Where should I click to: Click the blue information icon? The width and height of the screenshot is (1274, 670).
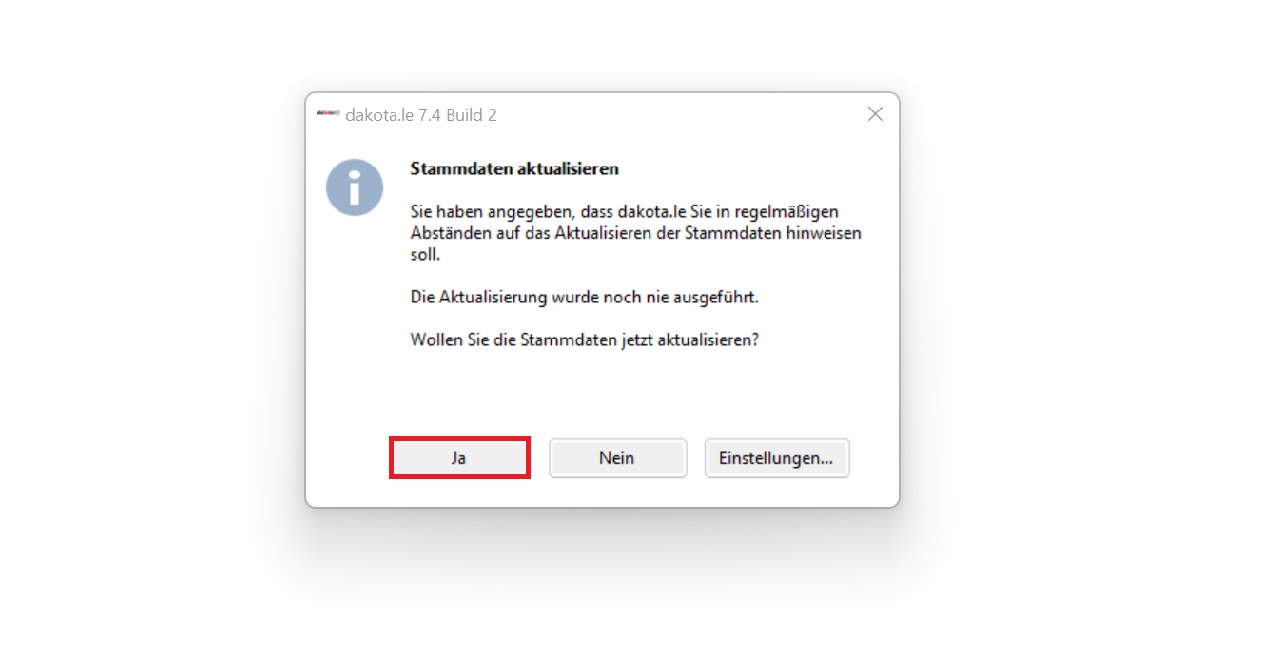354,187
